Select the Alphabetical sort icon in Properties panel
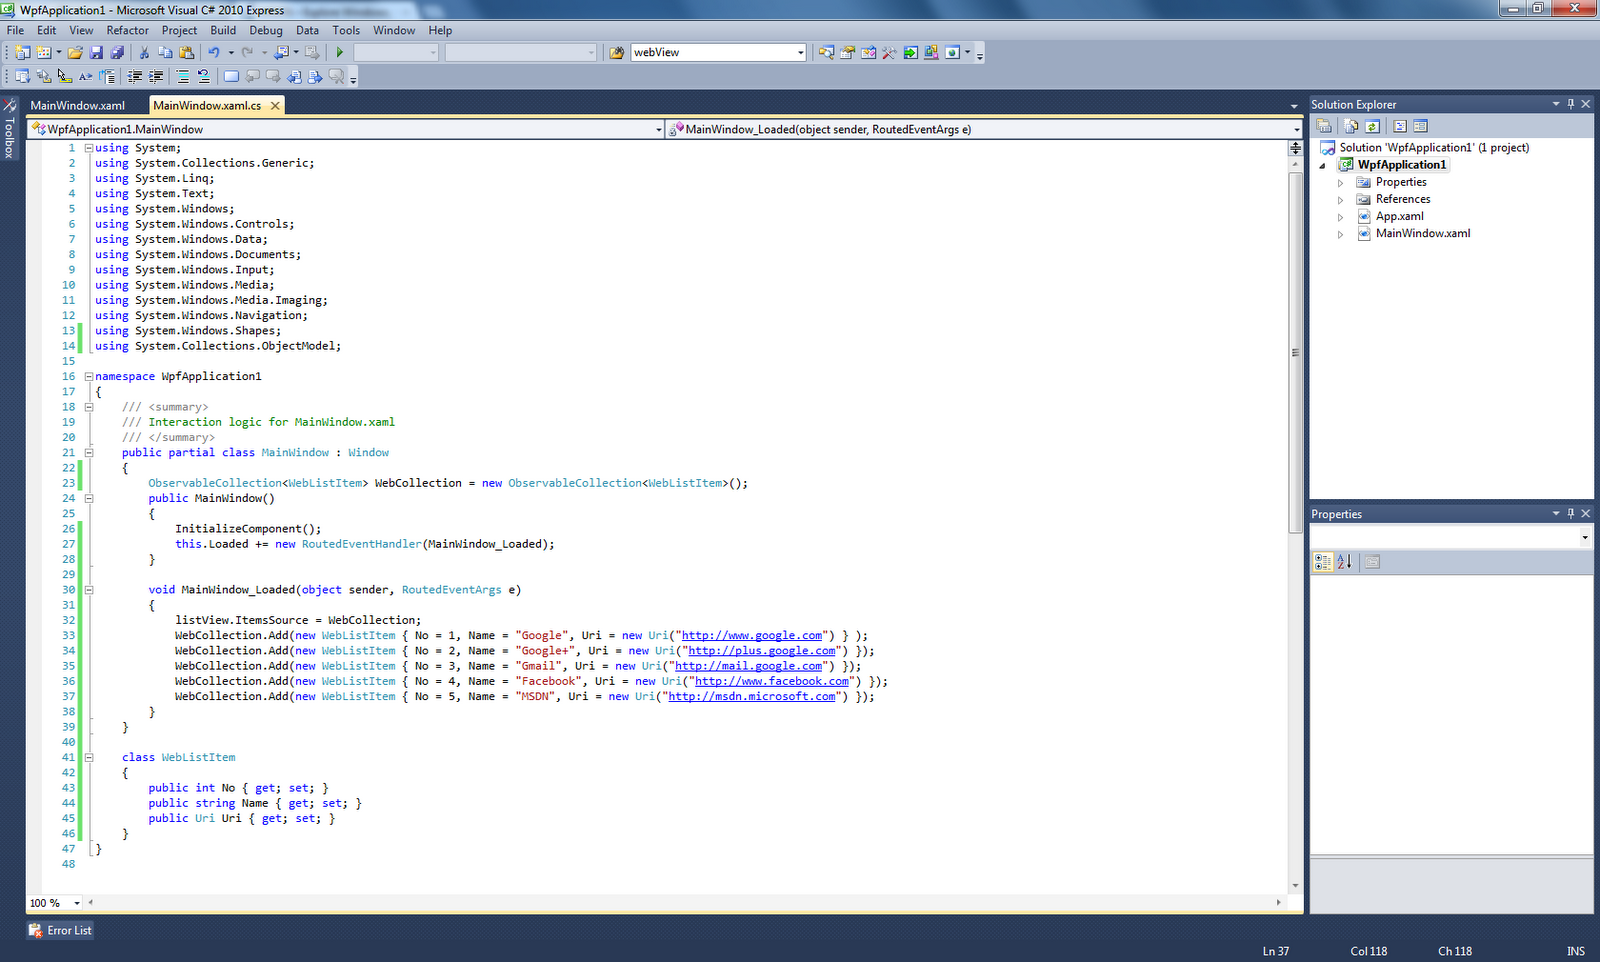The width and height of the screenshot is (1600, 962). 1345,561
